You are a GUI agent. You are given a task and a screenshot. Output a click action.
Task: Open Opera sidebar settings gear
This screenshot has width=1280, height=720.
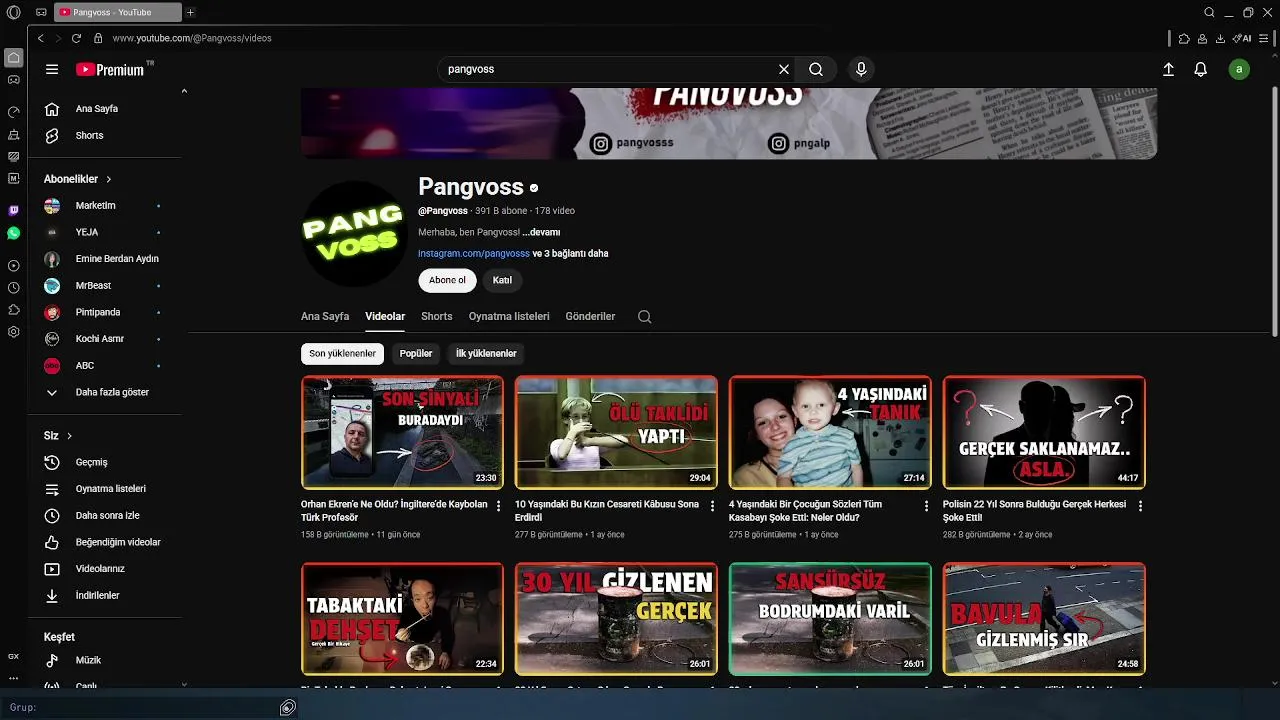(14, 331)
